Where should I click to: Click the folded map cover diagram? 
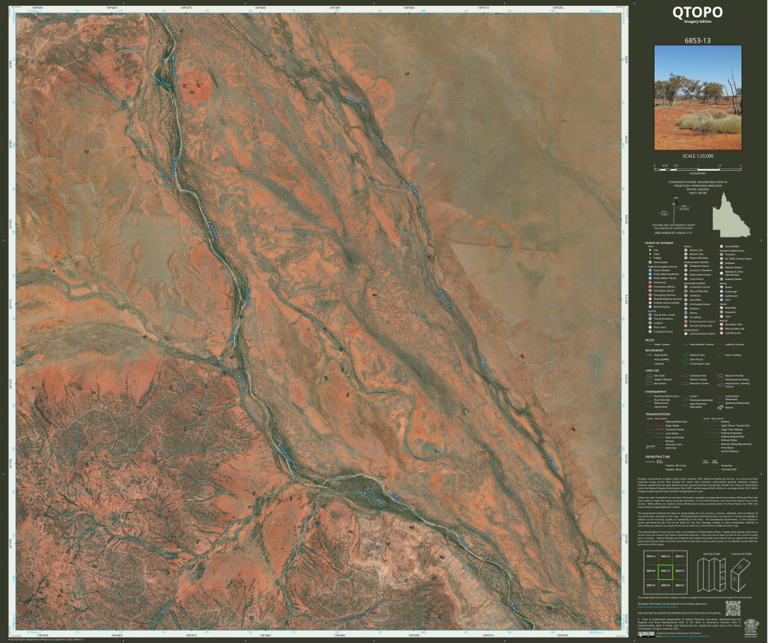(742, 575)
